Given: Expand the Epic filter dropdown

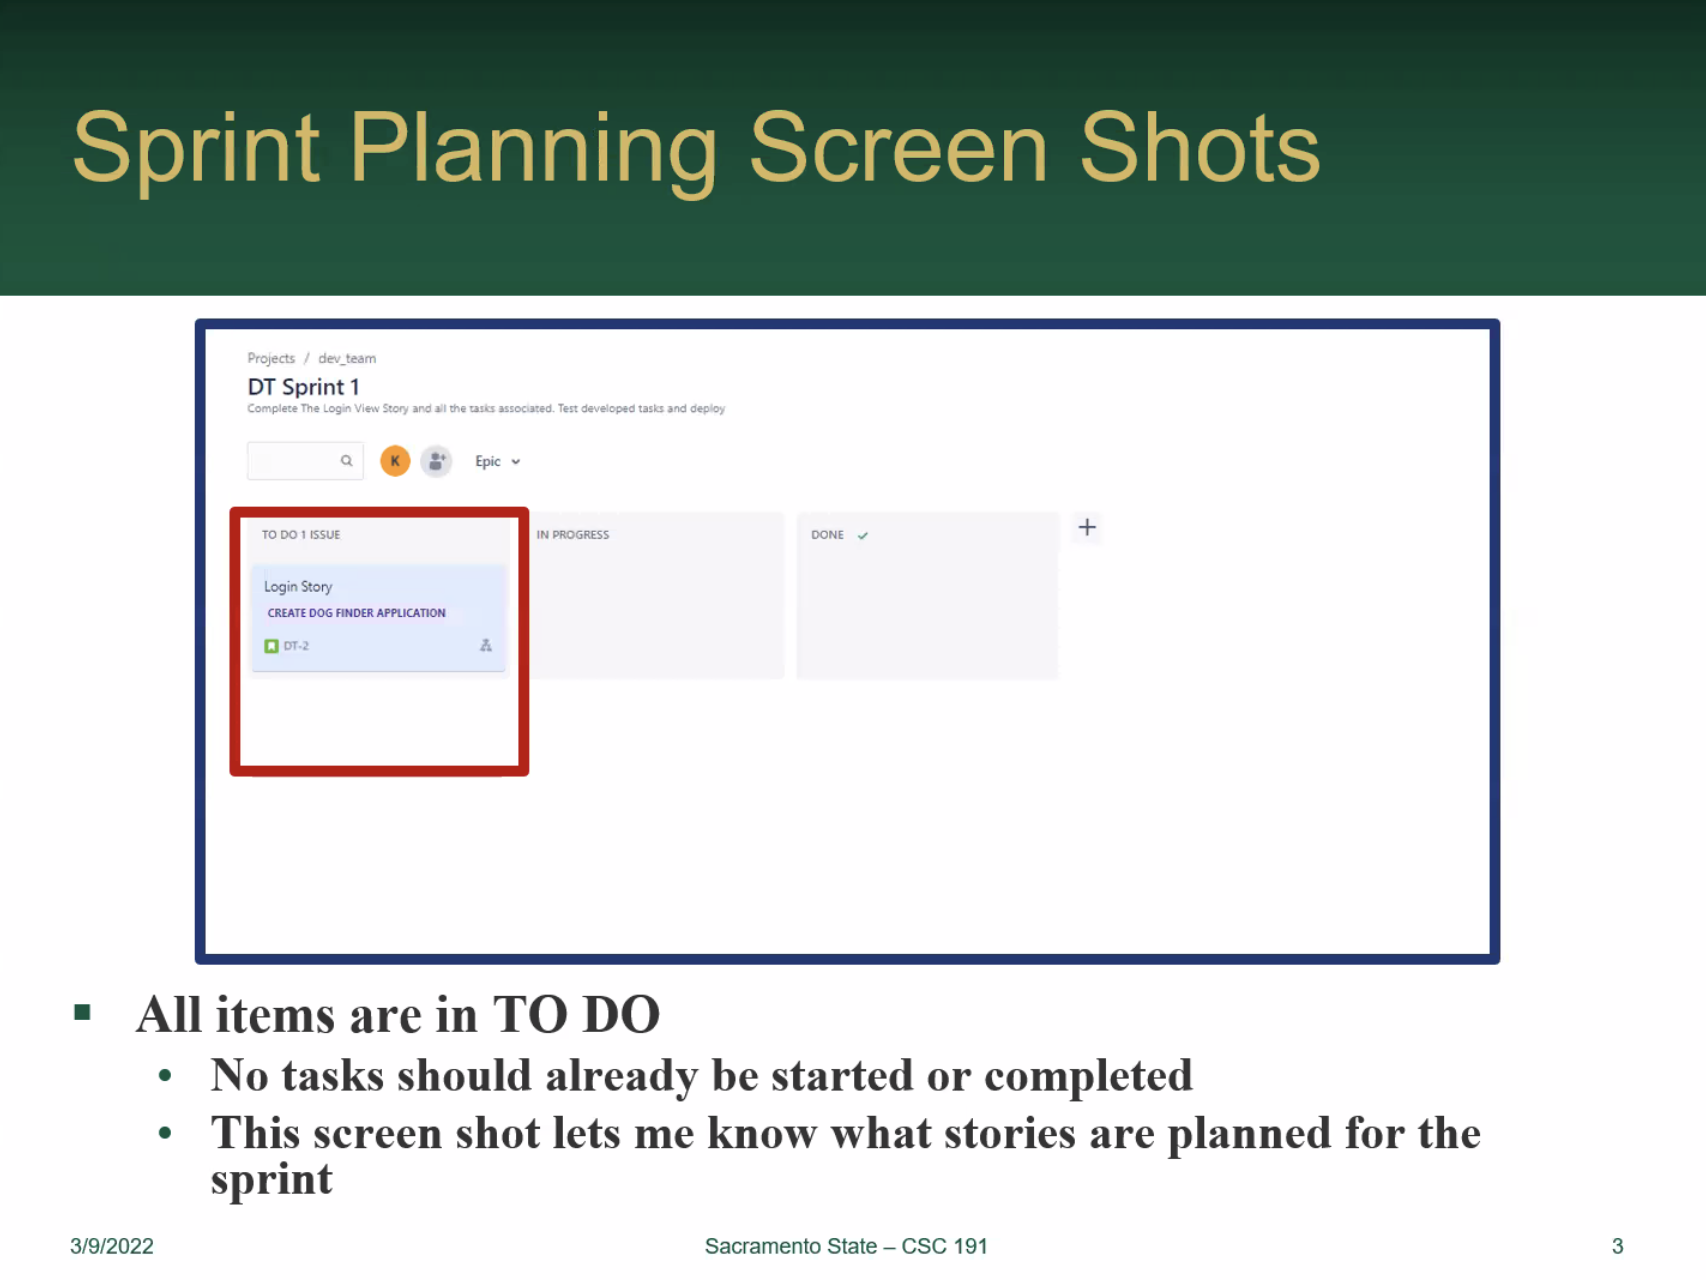Looking at the screenshot, I should (497, 461).
